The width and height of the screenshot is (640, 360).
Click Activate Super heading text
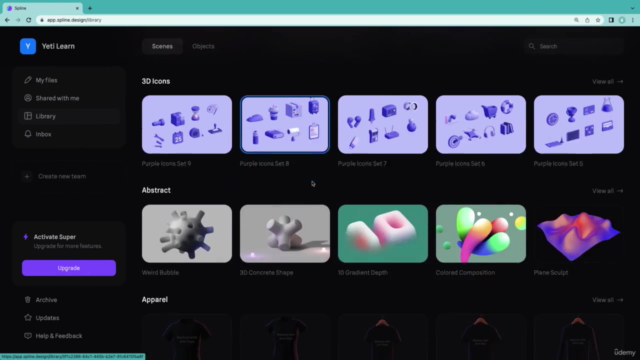55,237
